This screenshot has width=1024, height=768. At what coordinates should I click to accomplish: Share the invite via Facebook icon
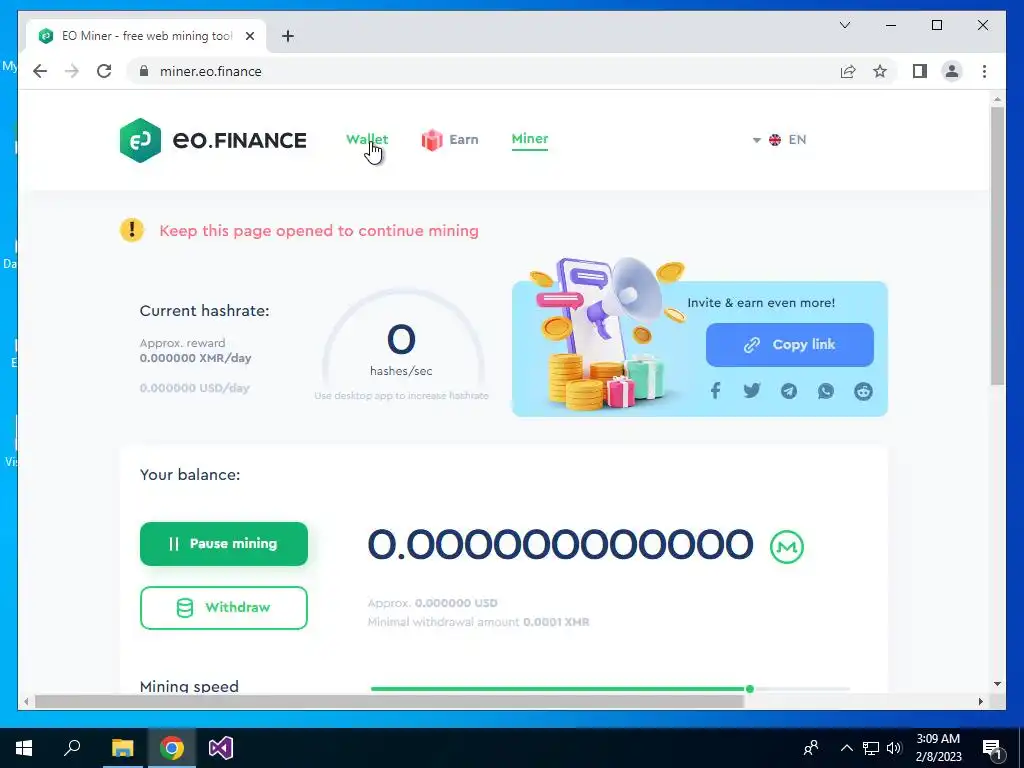click(x=715, y=391)
